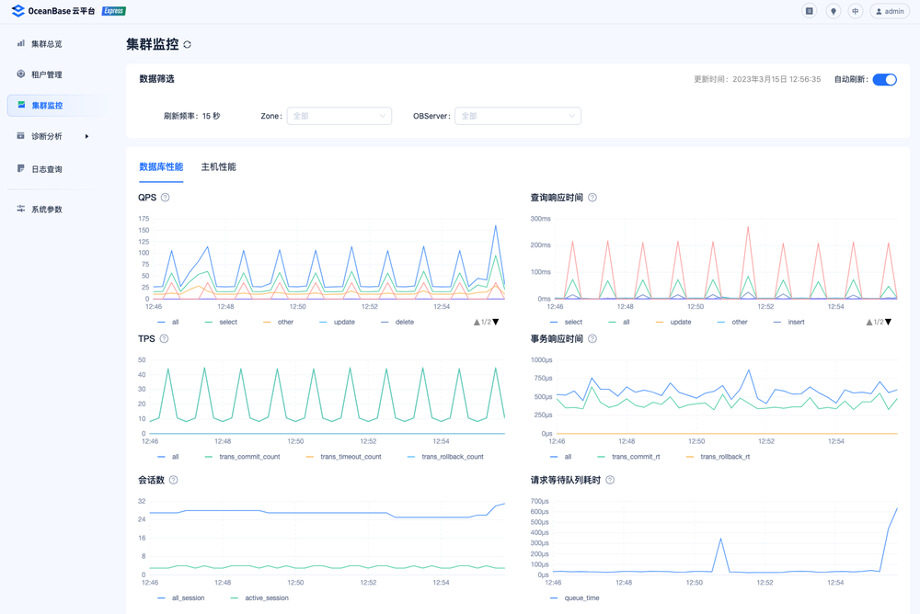The image size is (920, 614).
Task: Click the help icon next to TPS
Action: [164, 339]
